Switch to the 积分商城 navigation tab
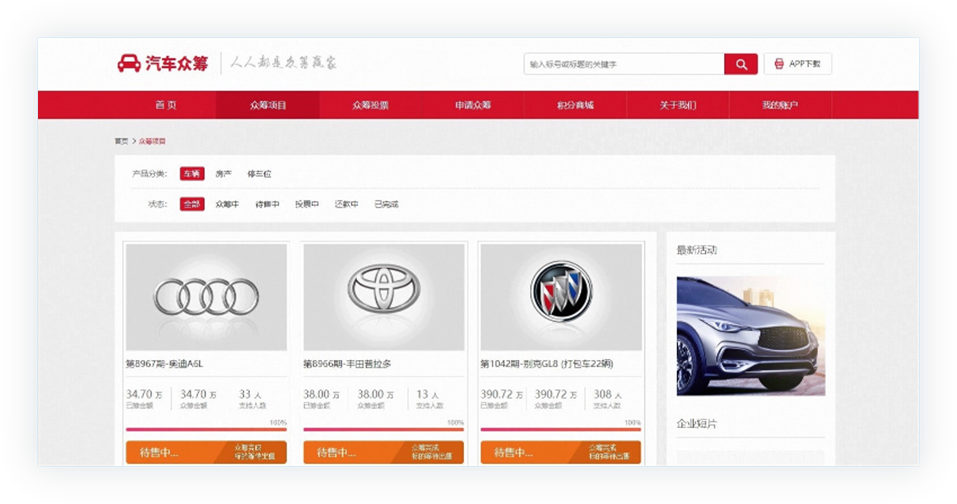 click(x=575, y=105)
